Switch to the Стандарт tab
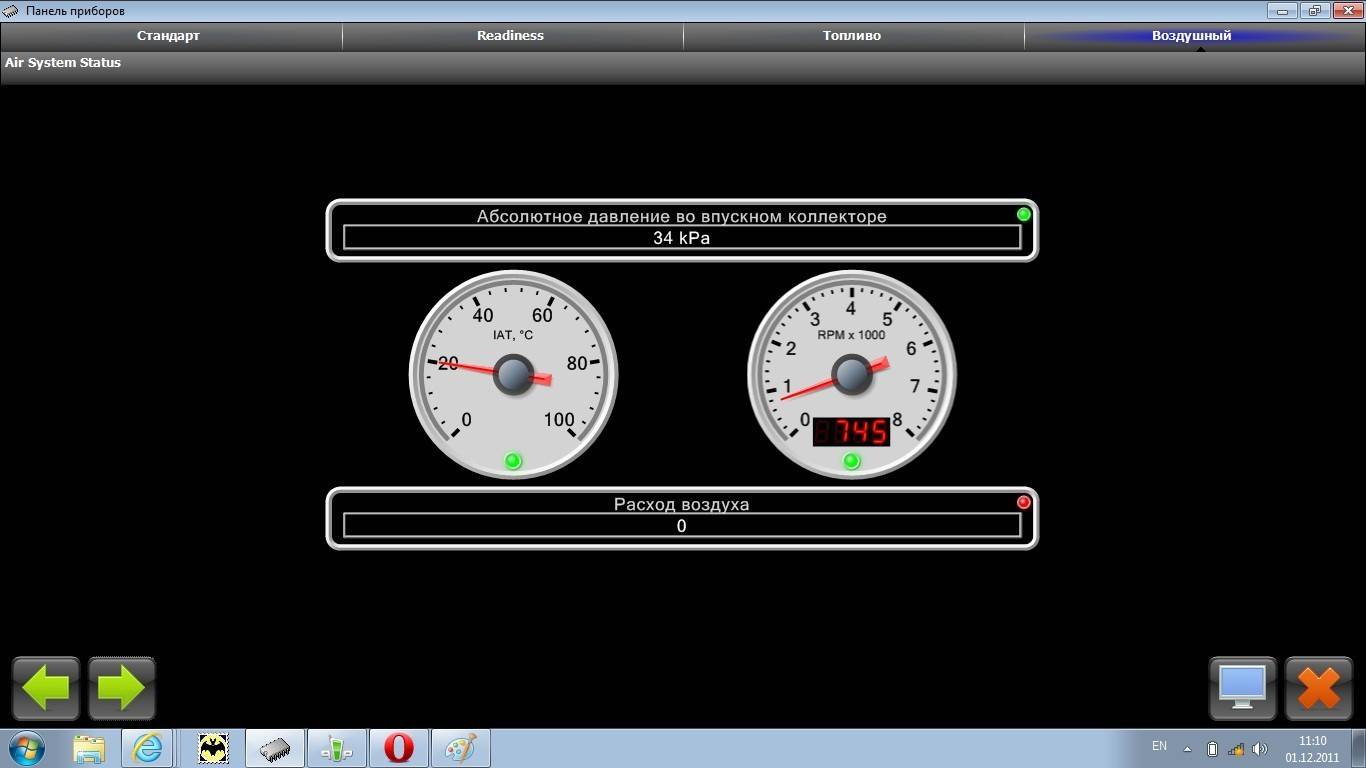1366x768 pixels. 168,36
